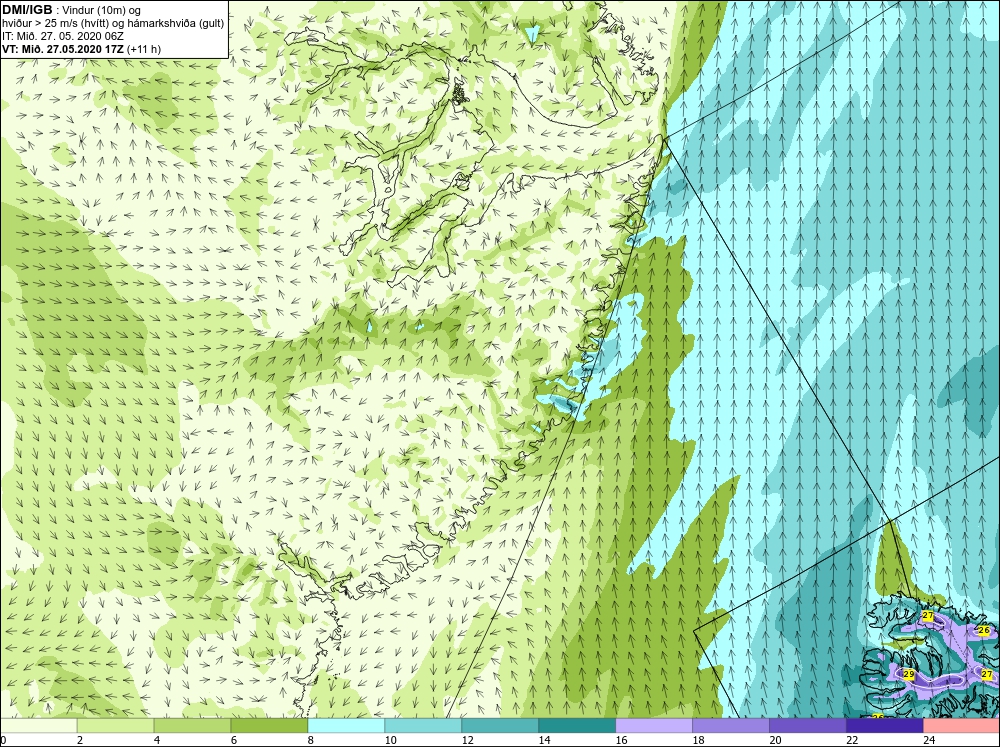This screenshot has height=747, width=1000.
Task: Click the scale tick label 12
Action: tap(467, 740)
